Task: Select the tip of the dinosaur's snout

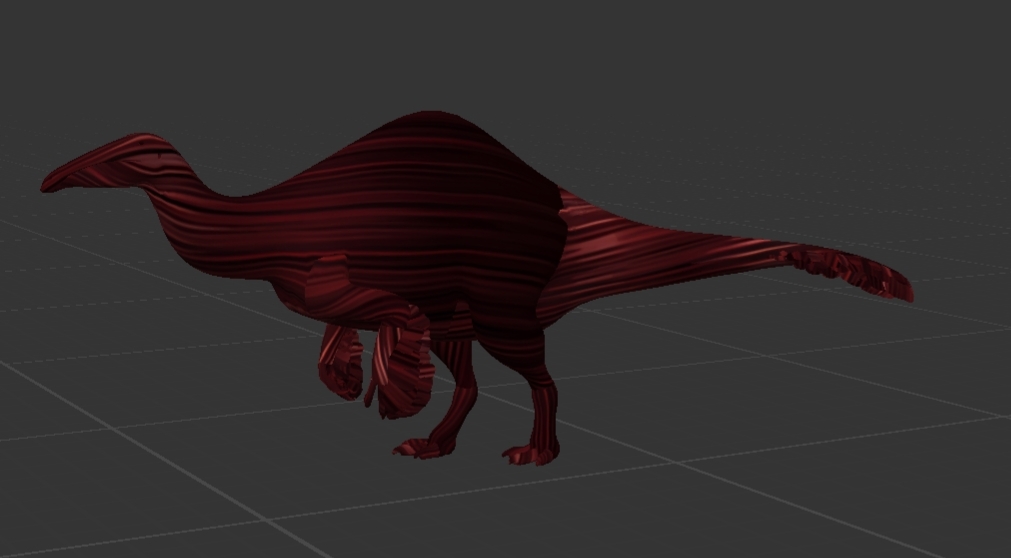Action: (x=47, y=185)
